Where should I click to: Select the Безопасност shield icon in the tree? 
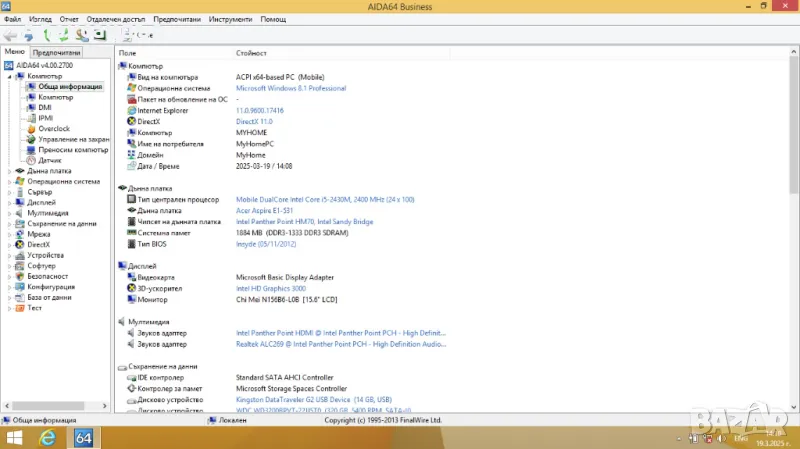click(x=21, y=276)
